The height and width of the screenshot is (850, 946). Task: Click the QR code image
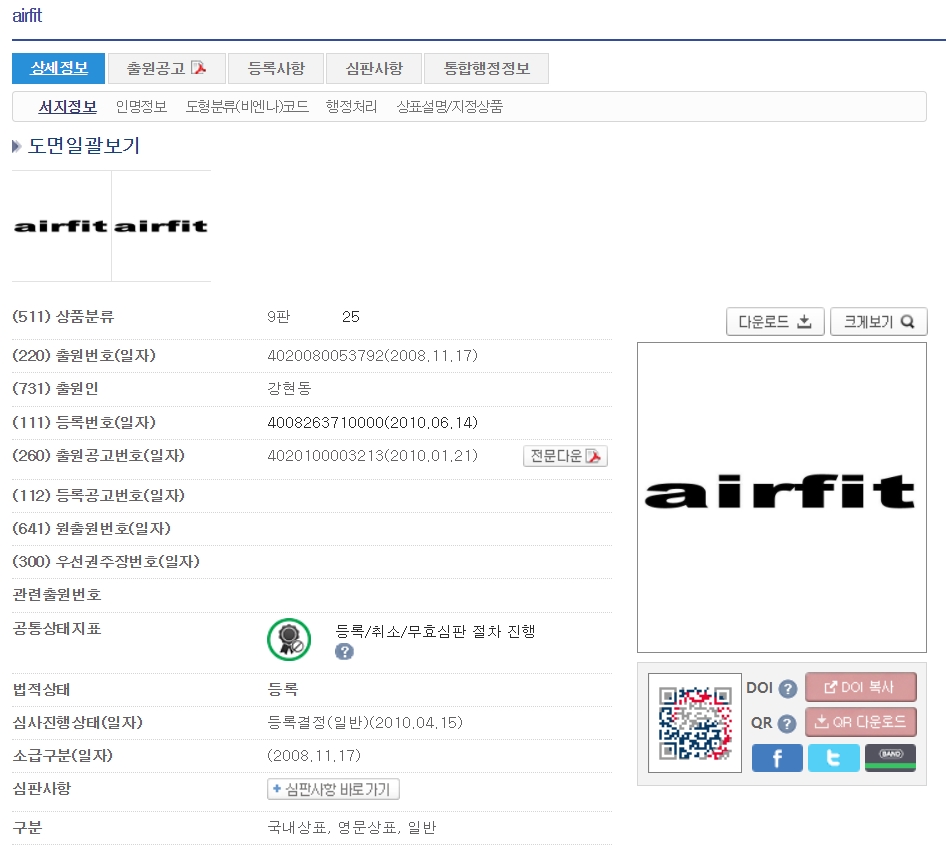click(694, 723)
